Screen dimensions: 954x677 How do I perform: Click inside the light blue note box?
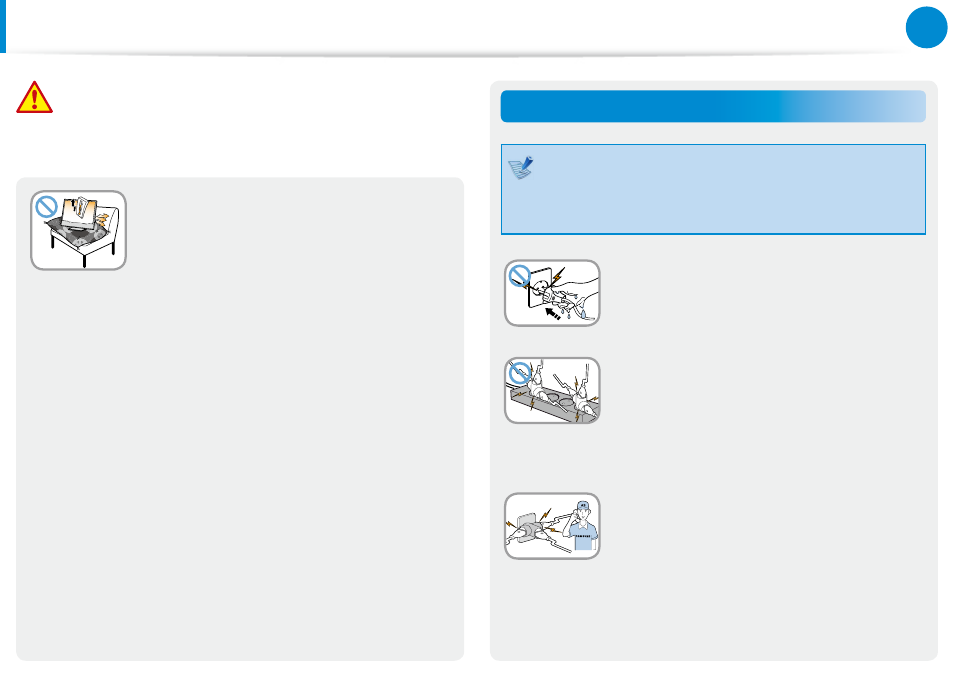[713, 189]
